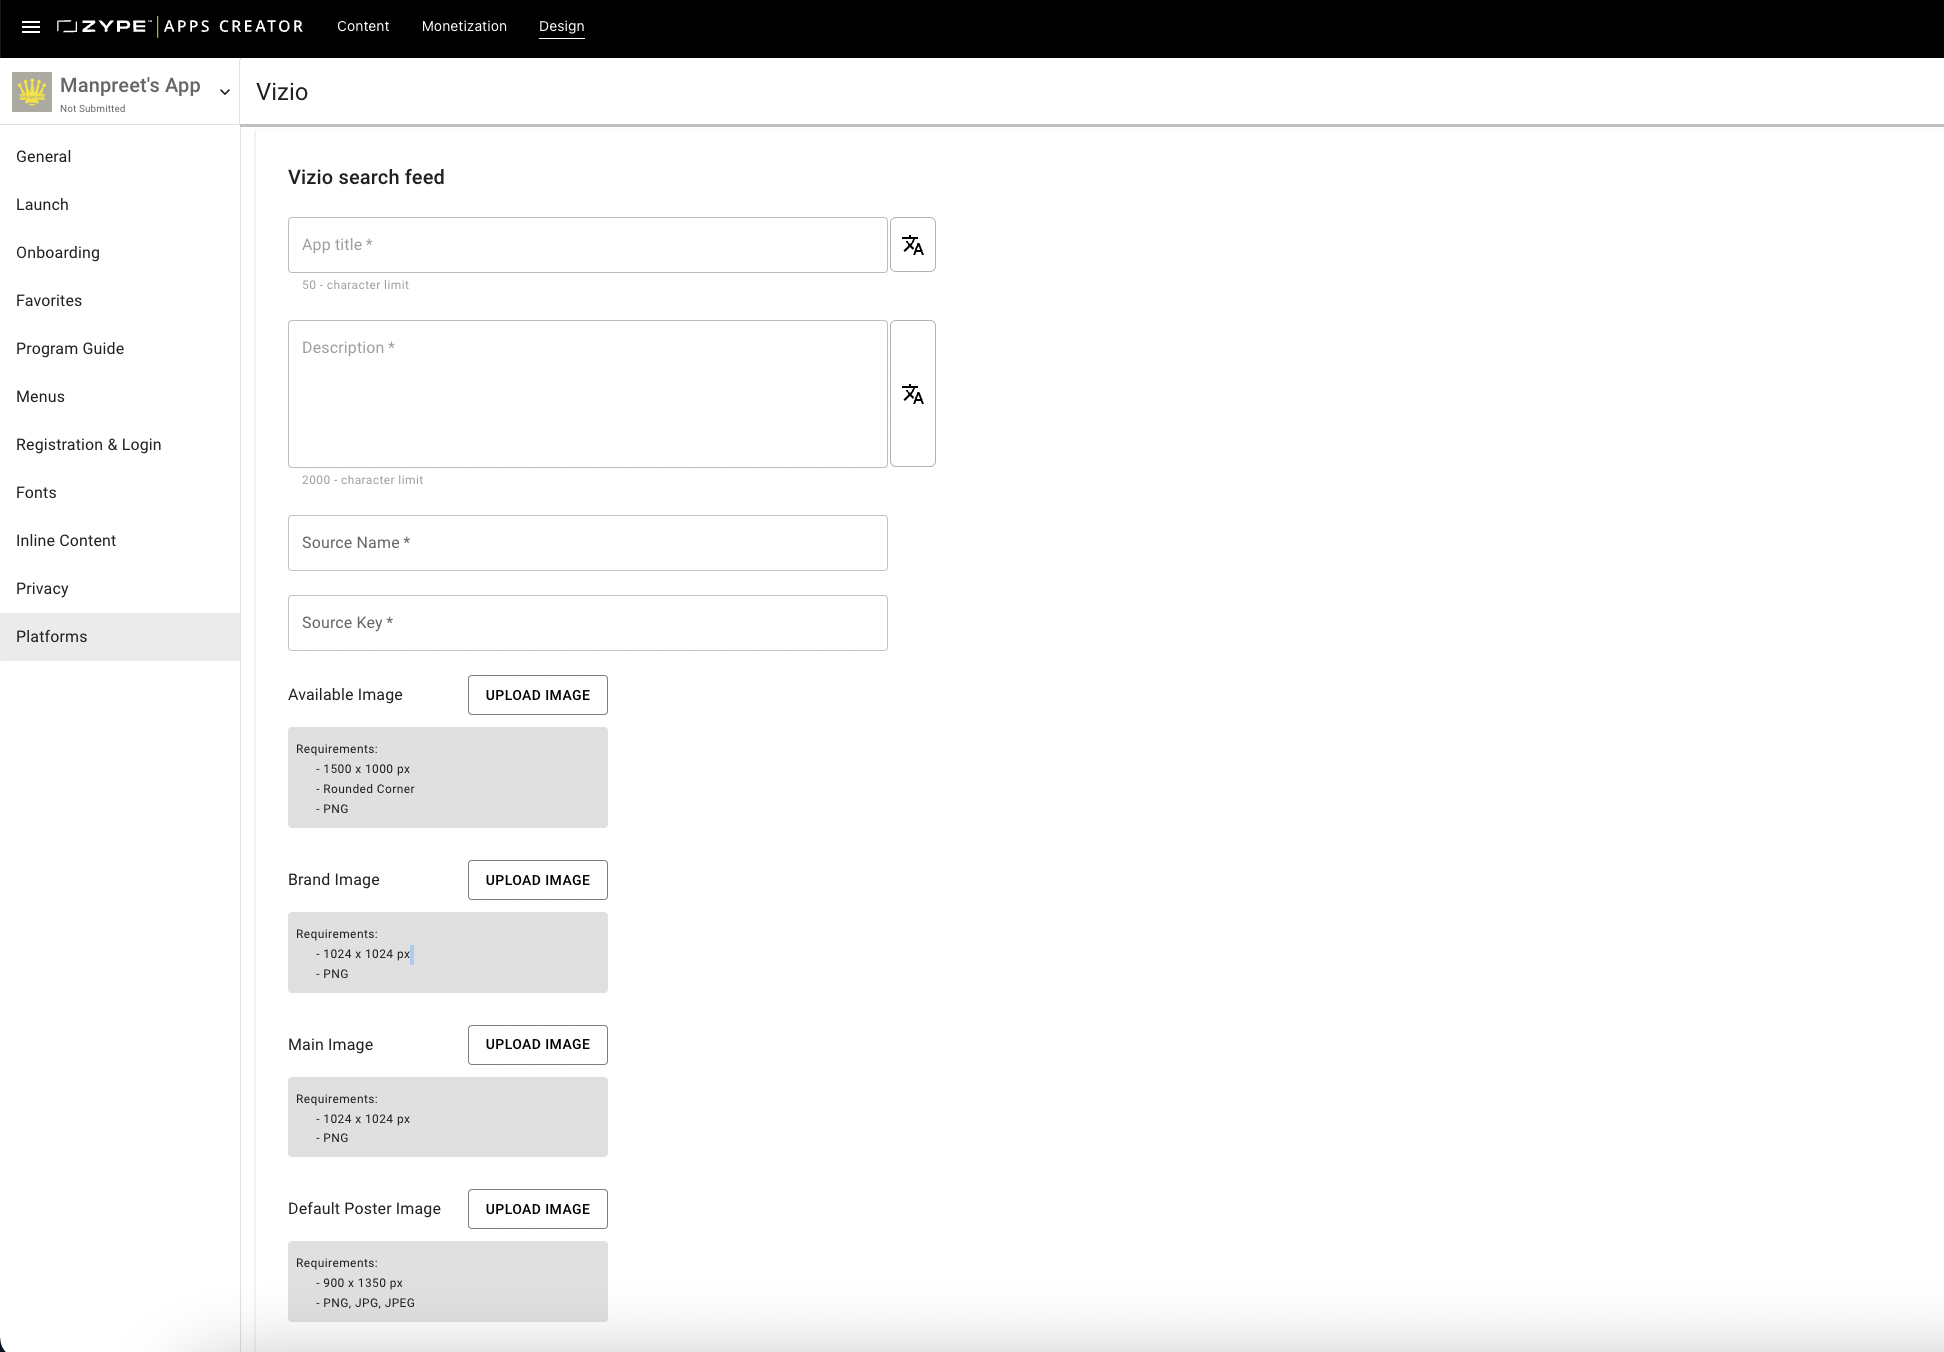Image resolution: width=1944 pixels, height=1352 pixels.
Task: Click the Default Poster Image label
Action: tap(364, 1209)
